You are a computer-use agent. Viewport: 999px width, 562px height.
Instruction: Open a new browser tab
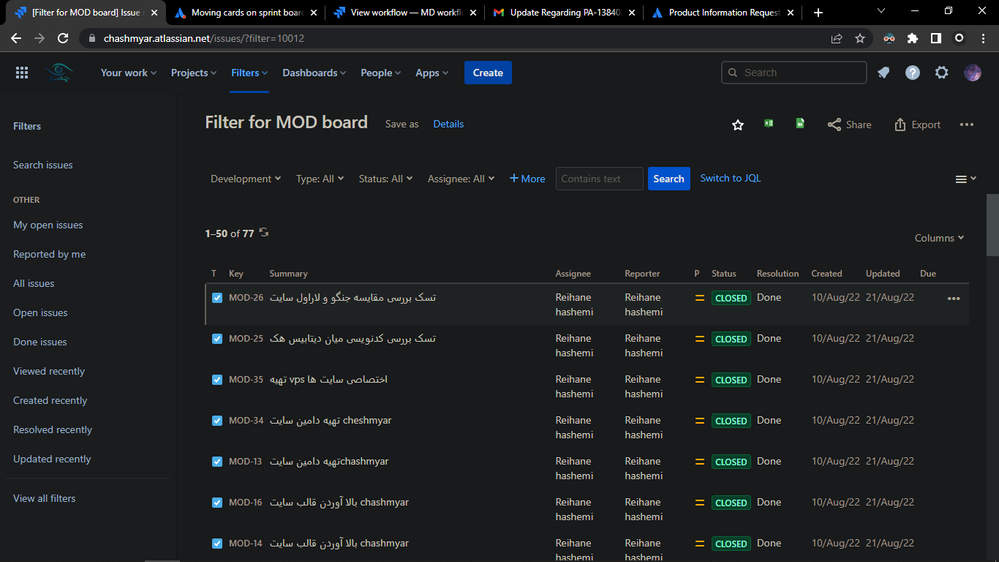(818, 13)
